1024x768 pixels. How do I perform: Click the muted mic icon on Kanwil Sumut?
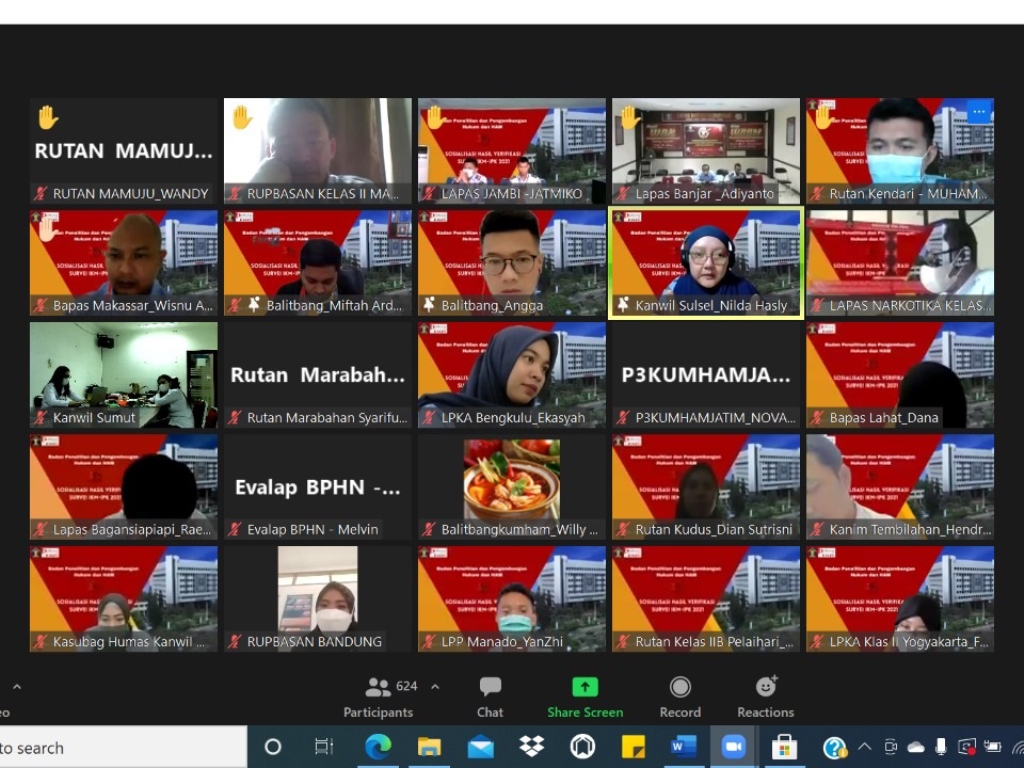(x=41, y=418)
